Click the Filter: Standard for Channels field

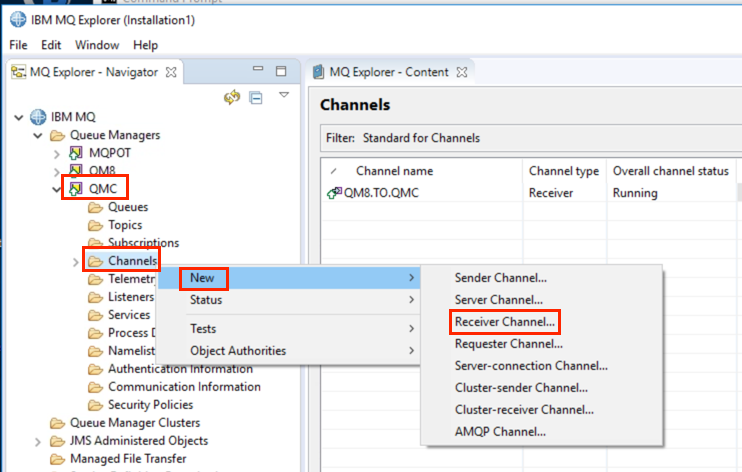[530, 138]
